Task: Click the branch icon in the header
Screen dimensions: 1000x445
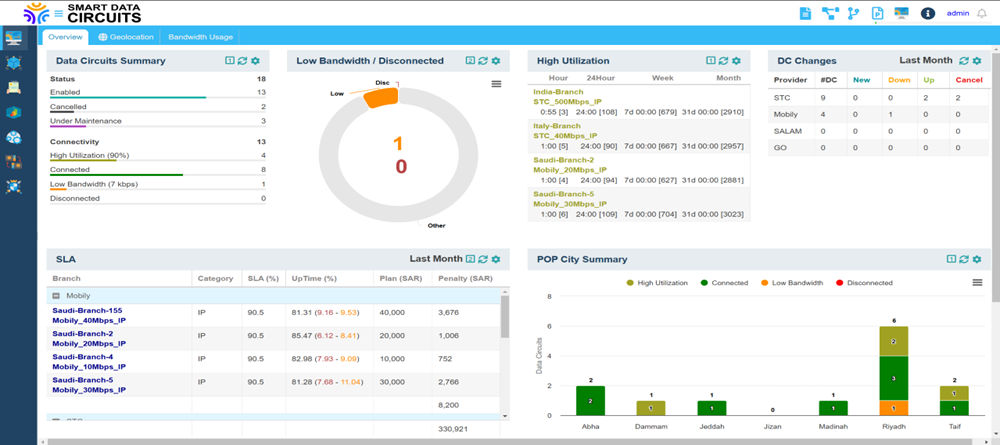Action: (x=853, y=13)
